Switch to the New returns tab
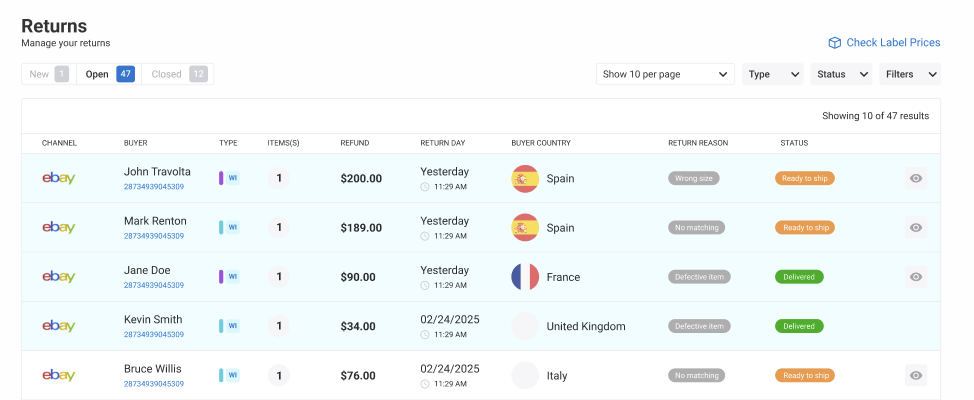Image resolution: width=974 pixels, height=400 pixels. tap(48, 74)
